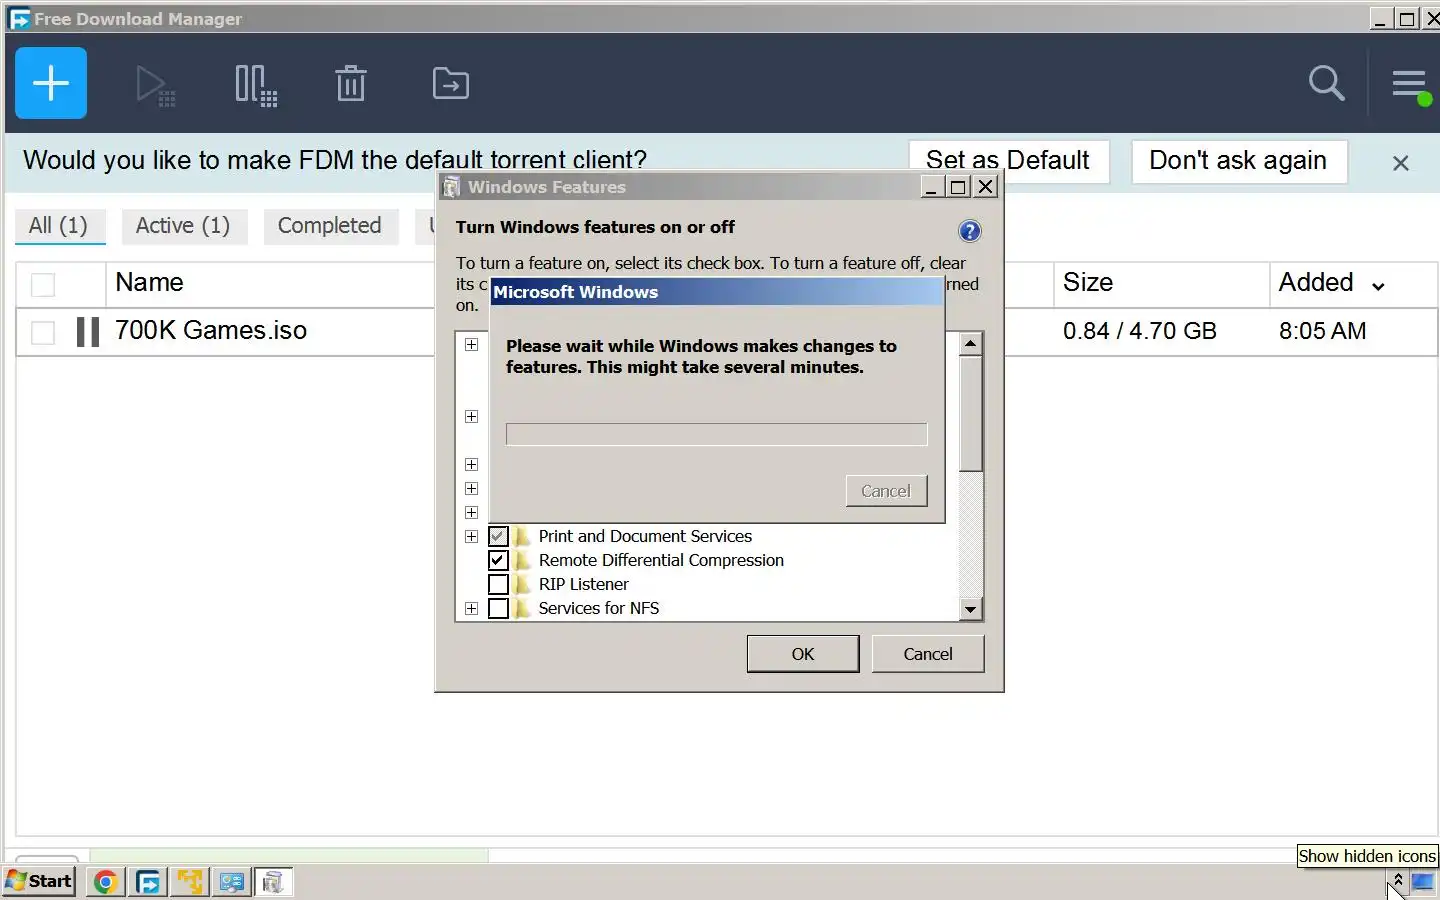Viewport: 1440px width, 900px height.
Task: Expand the tree node two rows above Print and Document Services
Action: 471,488
